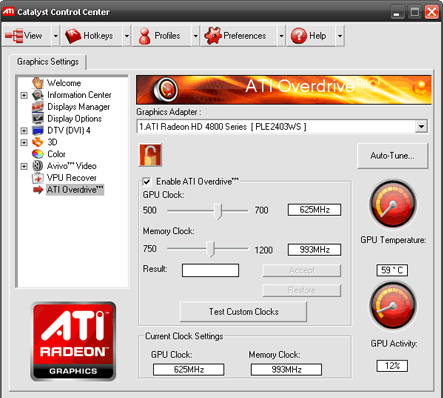Open the Graphics Adapter dropdown
The height and width of the screenshot is (398, 443).
421,127
